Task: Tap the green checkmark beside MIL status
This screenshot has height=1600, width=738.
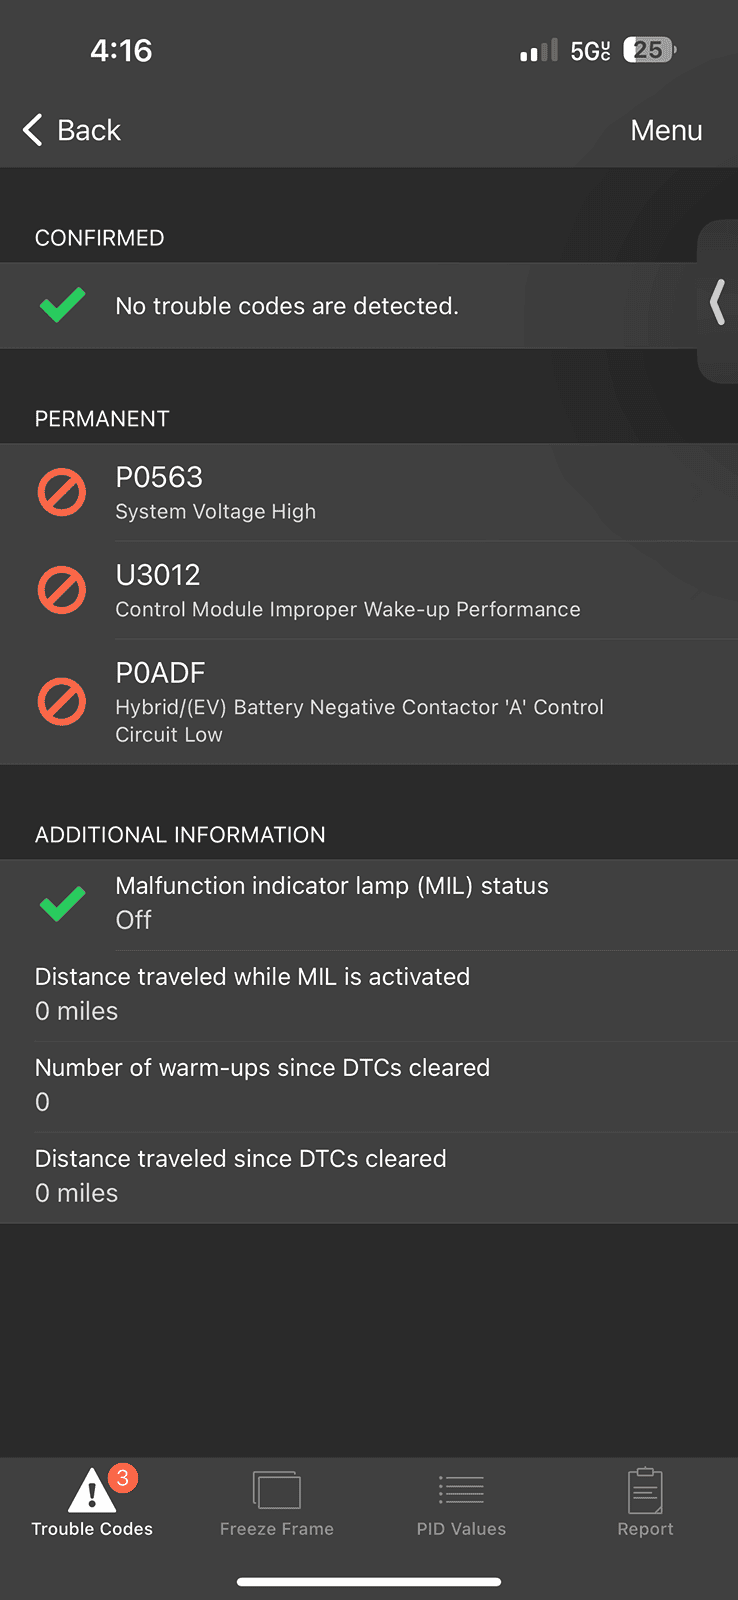Action: coord(62,904)
